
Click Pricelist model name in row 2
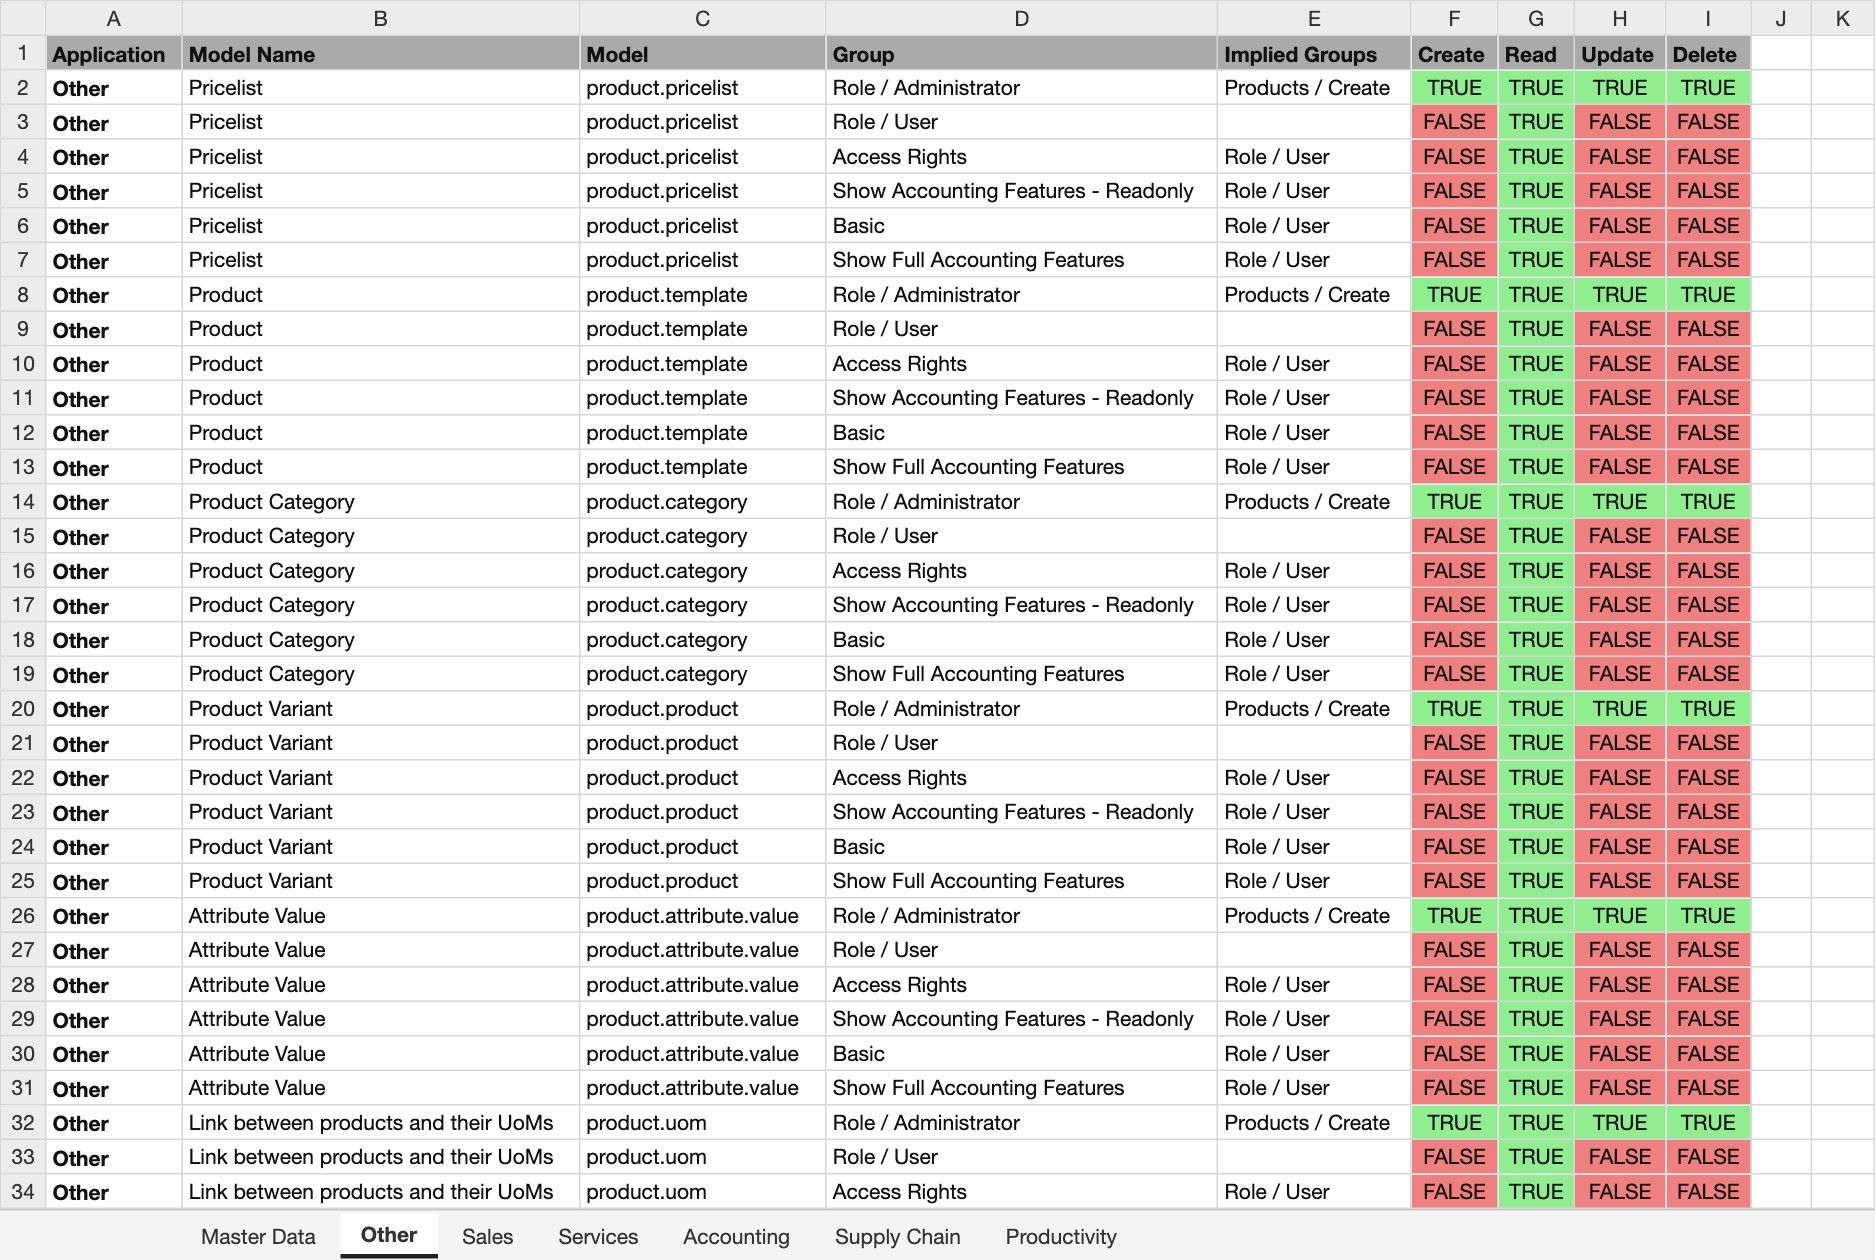[x=380, y=88]
